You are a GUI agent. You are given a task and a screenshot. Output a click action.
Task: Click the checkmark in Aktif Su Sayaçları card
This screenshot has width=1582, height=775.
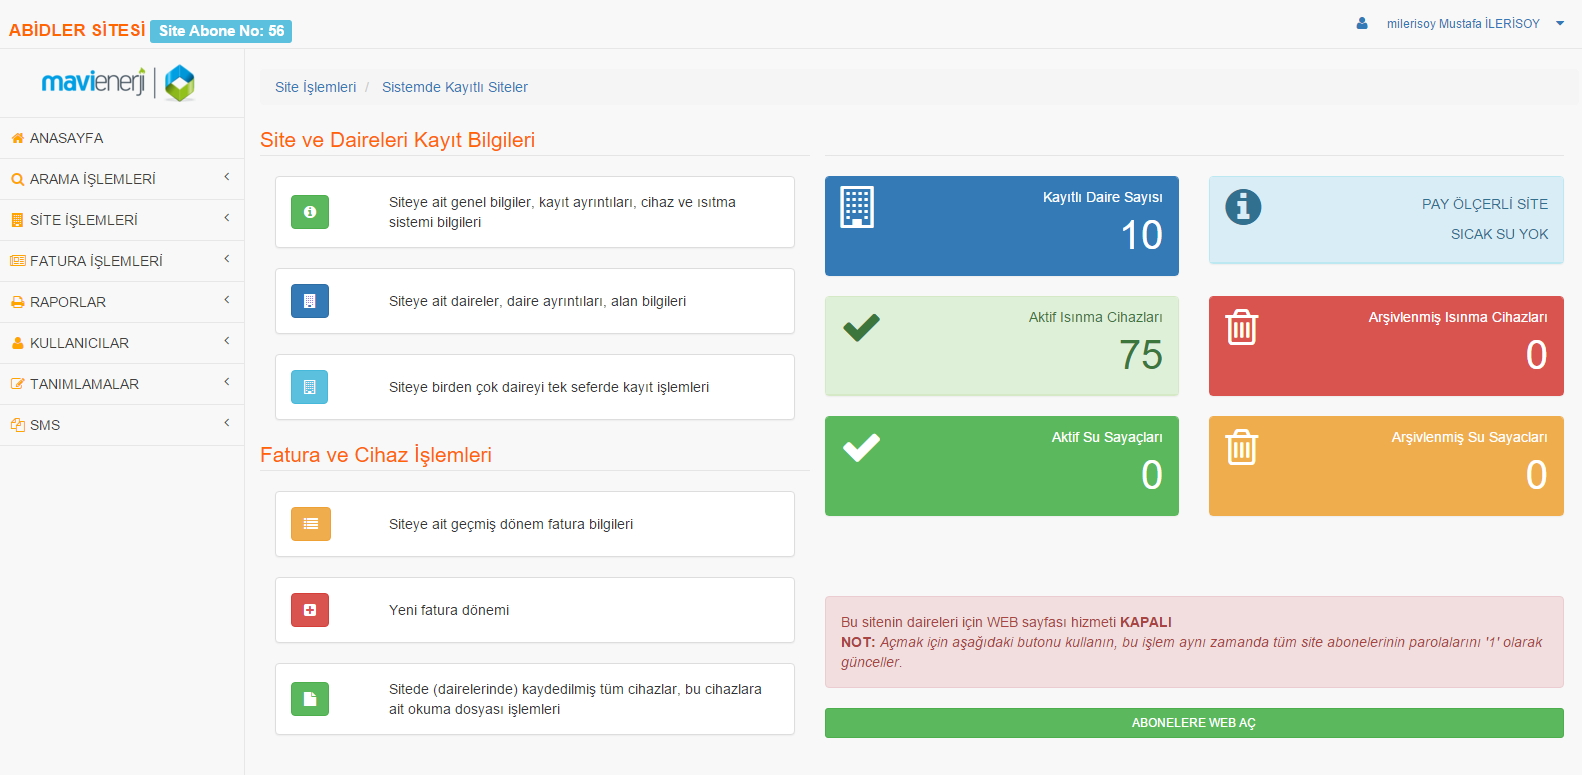pyautogui.click(x=861, y=447)
